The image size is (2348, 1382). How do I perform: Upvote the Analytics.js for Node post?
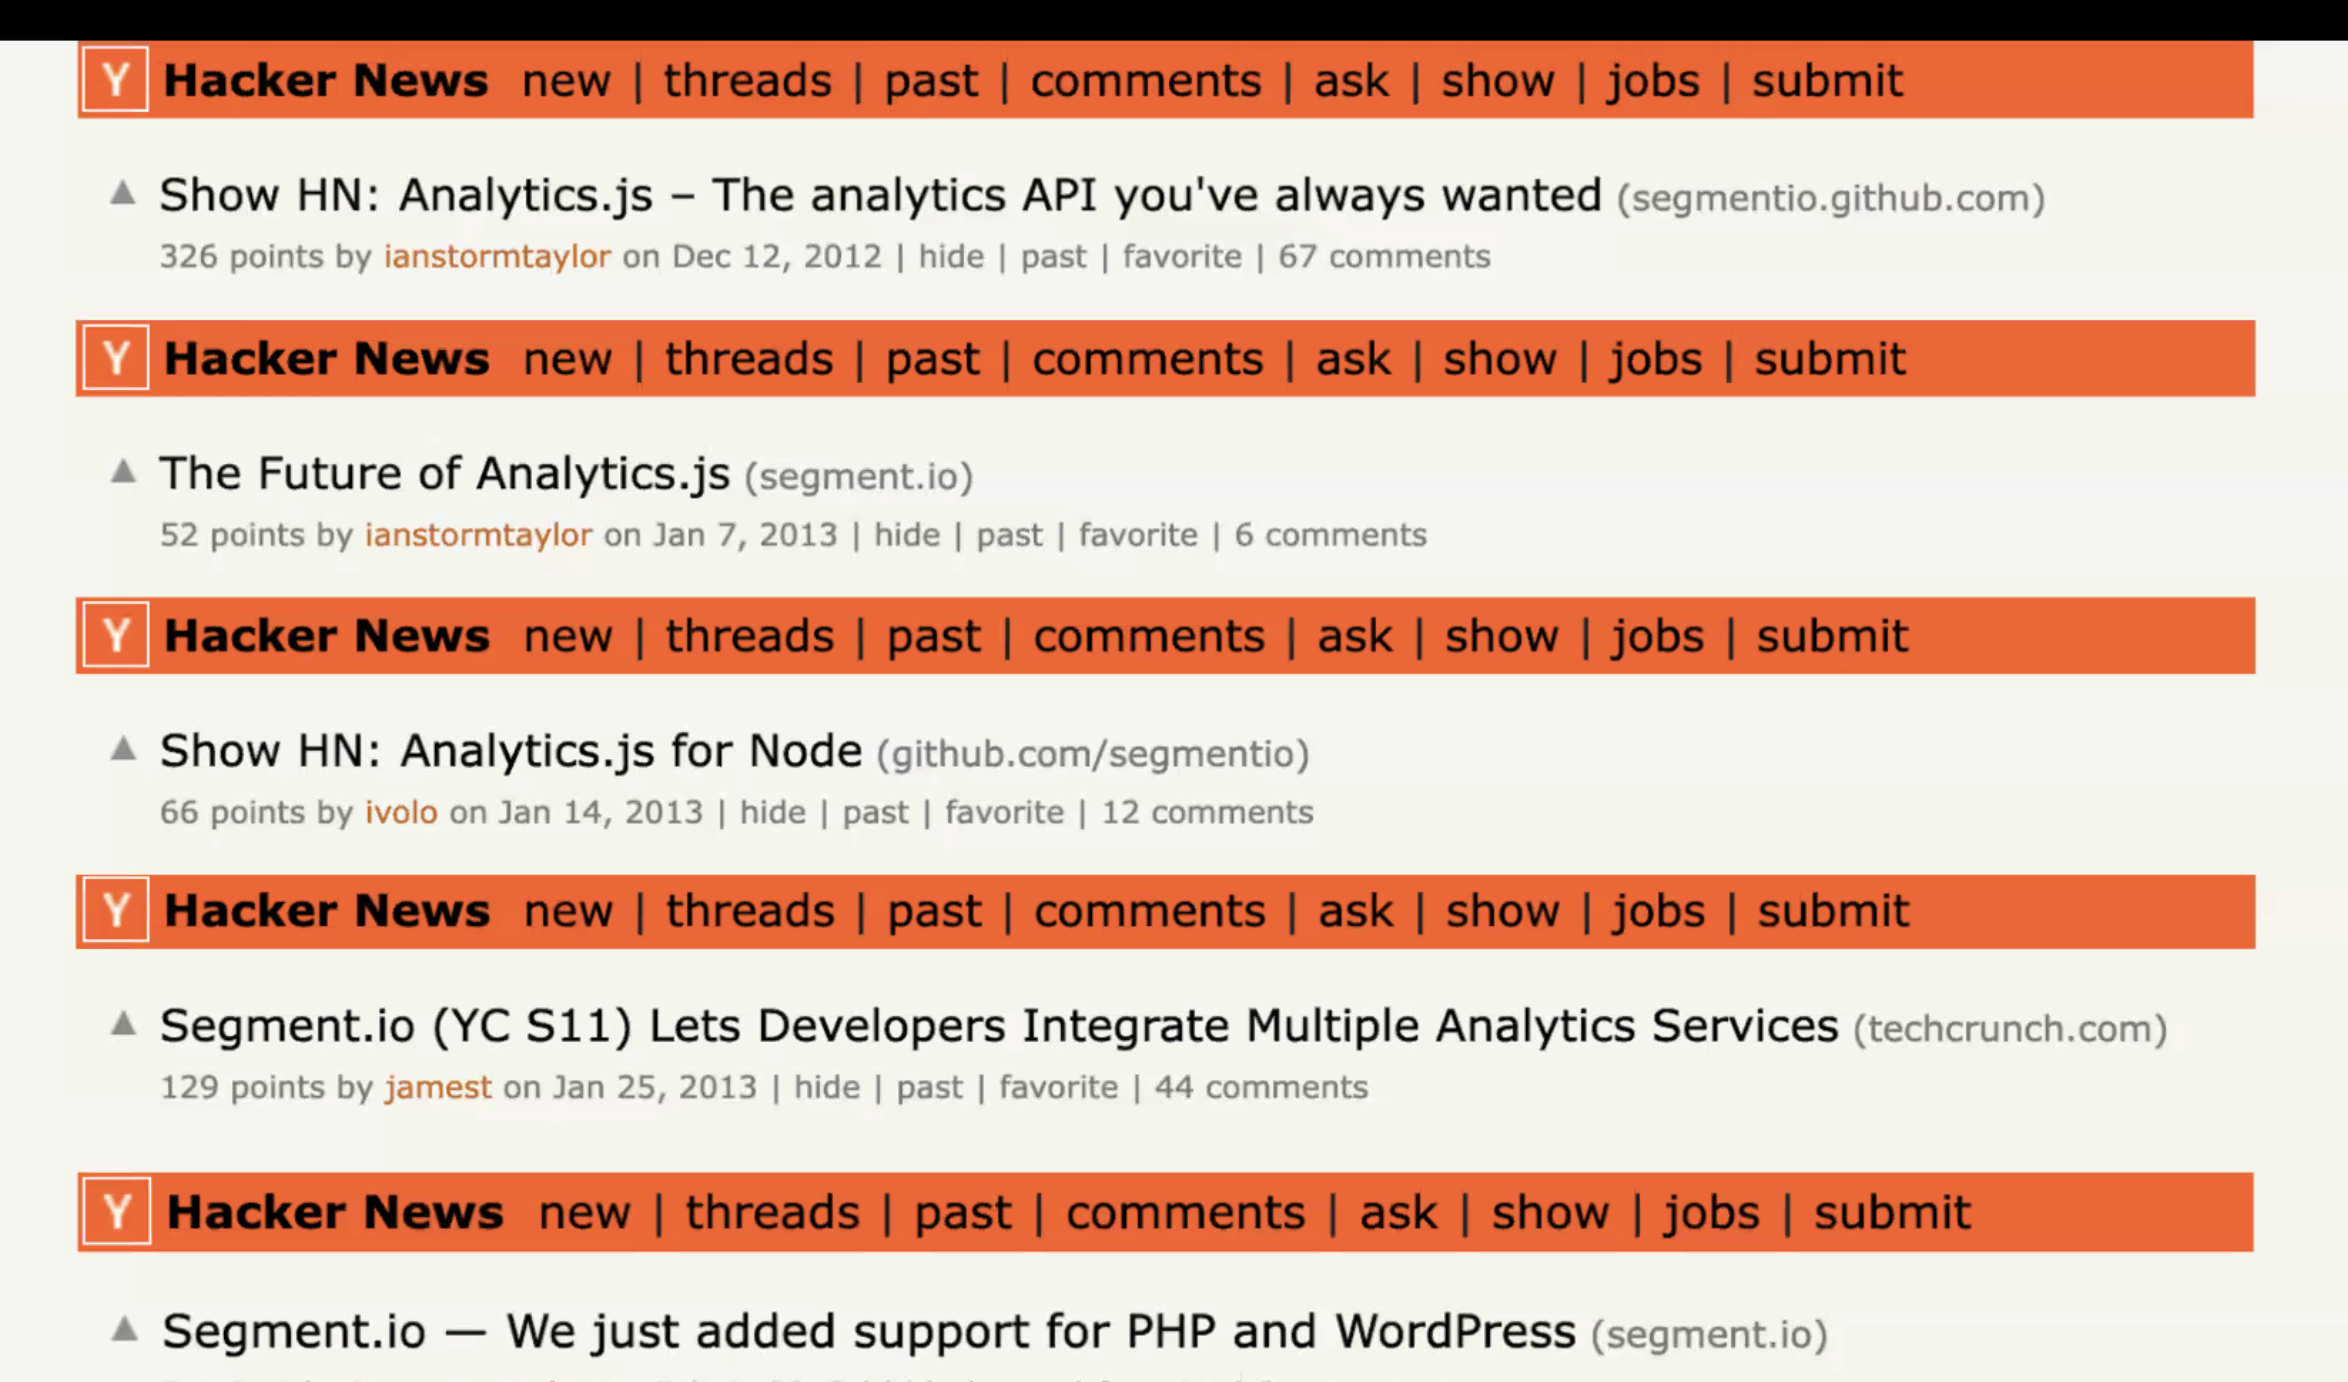pyautogui.click(x=122, y=748)
